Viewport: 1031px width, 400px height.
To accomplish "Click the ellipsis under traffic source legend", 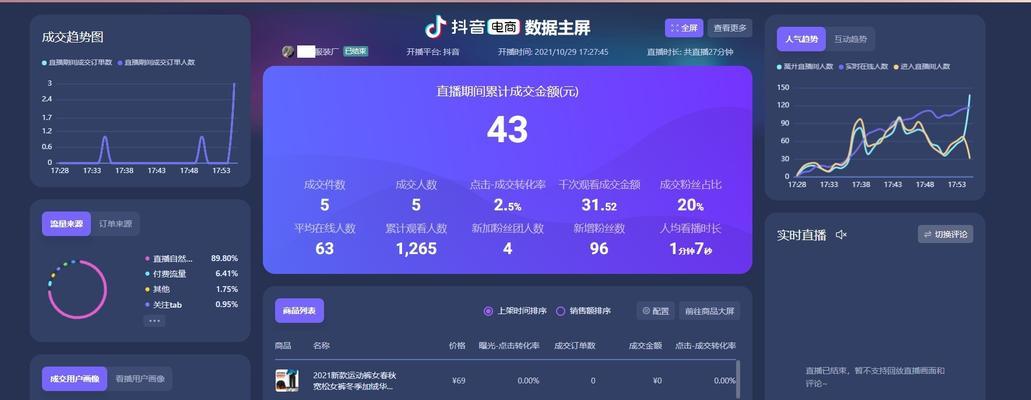I will click(155, 321).
